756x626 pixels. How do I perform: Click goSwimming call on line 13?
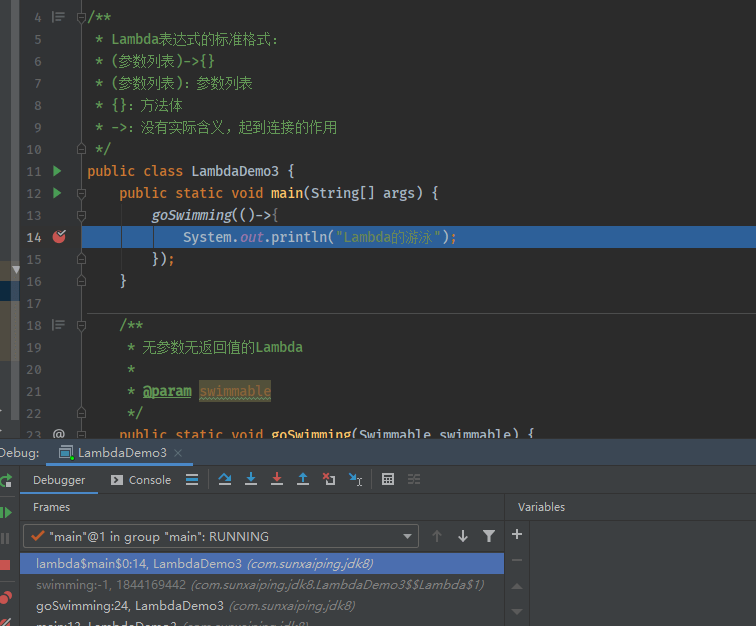point(192,215)
